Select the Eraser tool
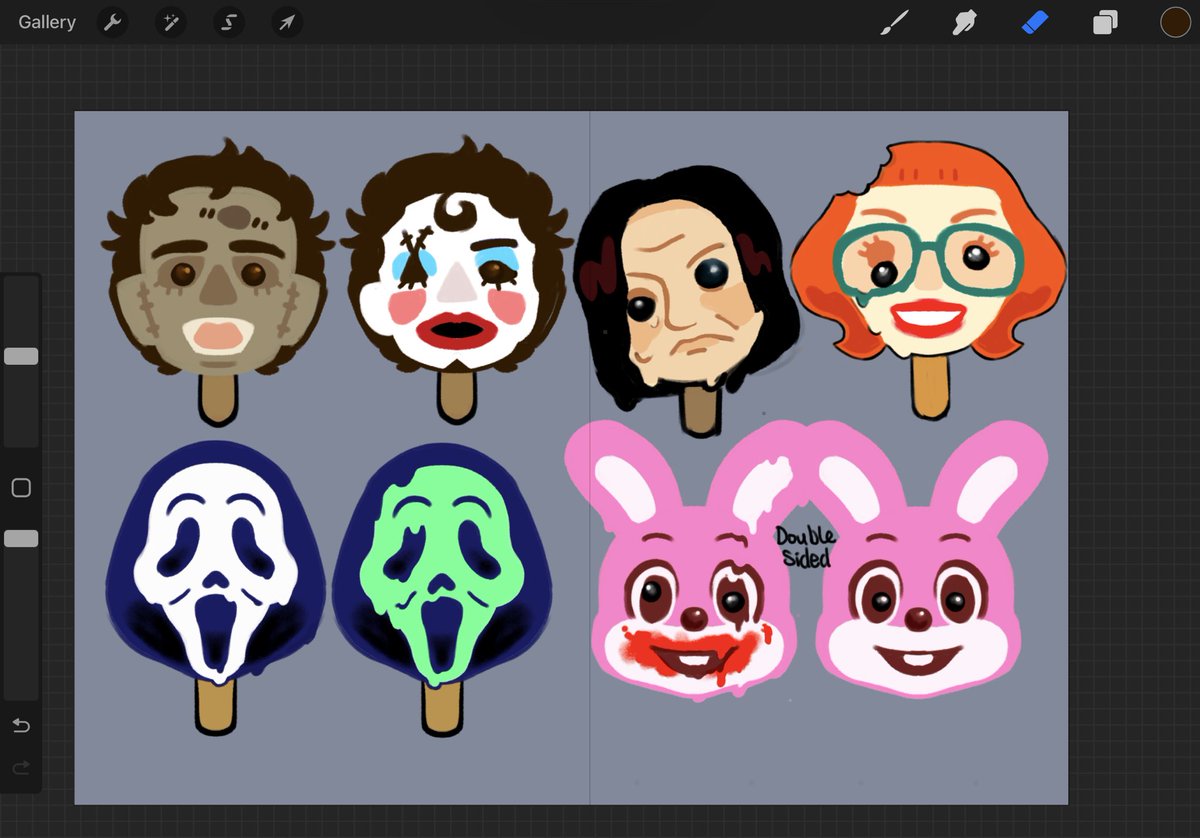 (x=1035, y=22)
